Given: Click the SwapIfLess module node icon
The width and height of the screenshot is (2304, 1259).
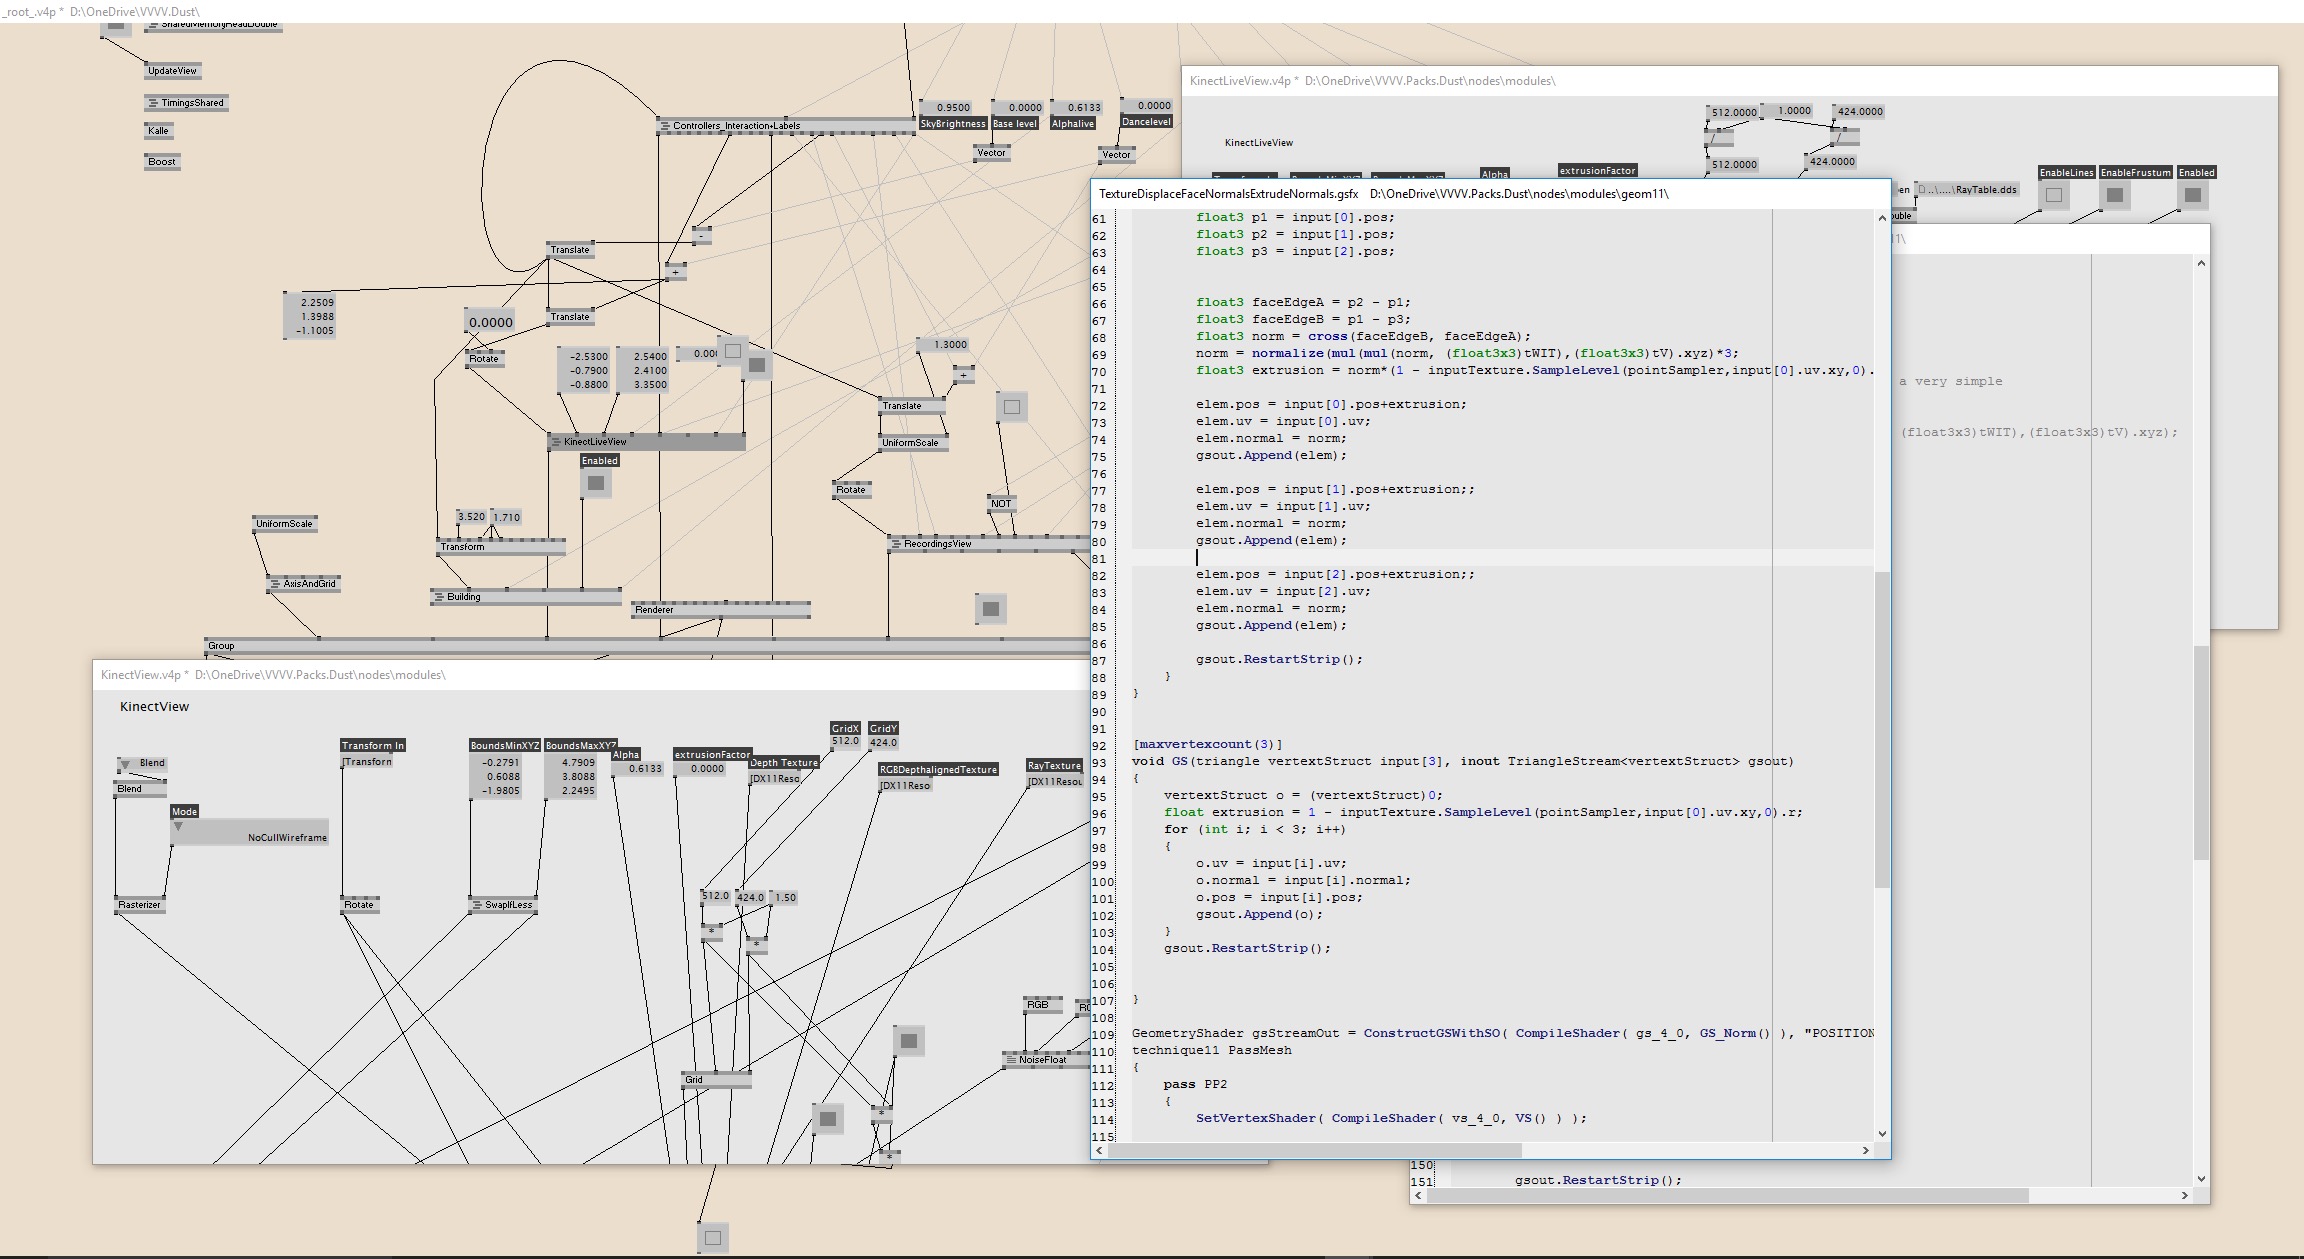Looking at the screenshot, I should coord(478,905).
